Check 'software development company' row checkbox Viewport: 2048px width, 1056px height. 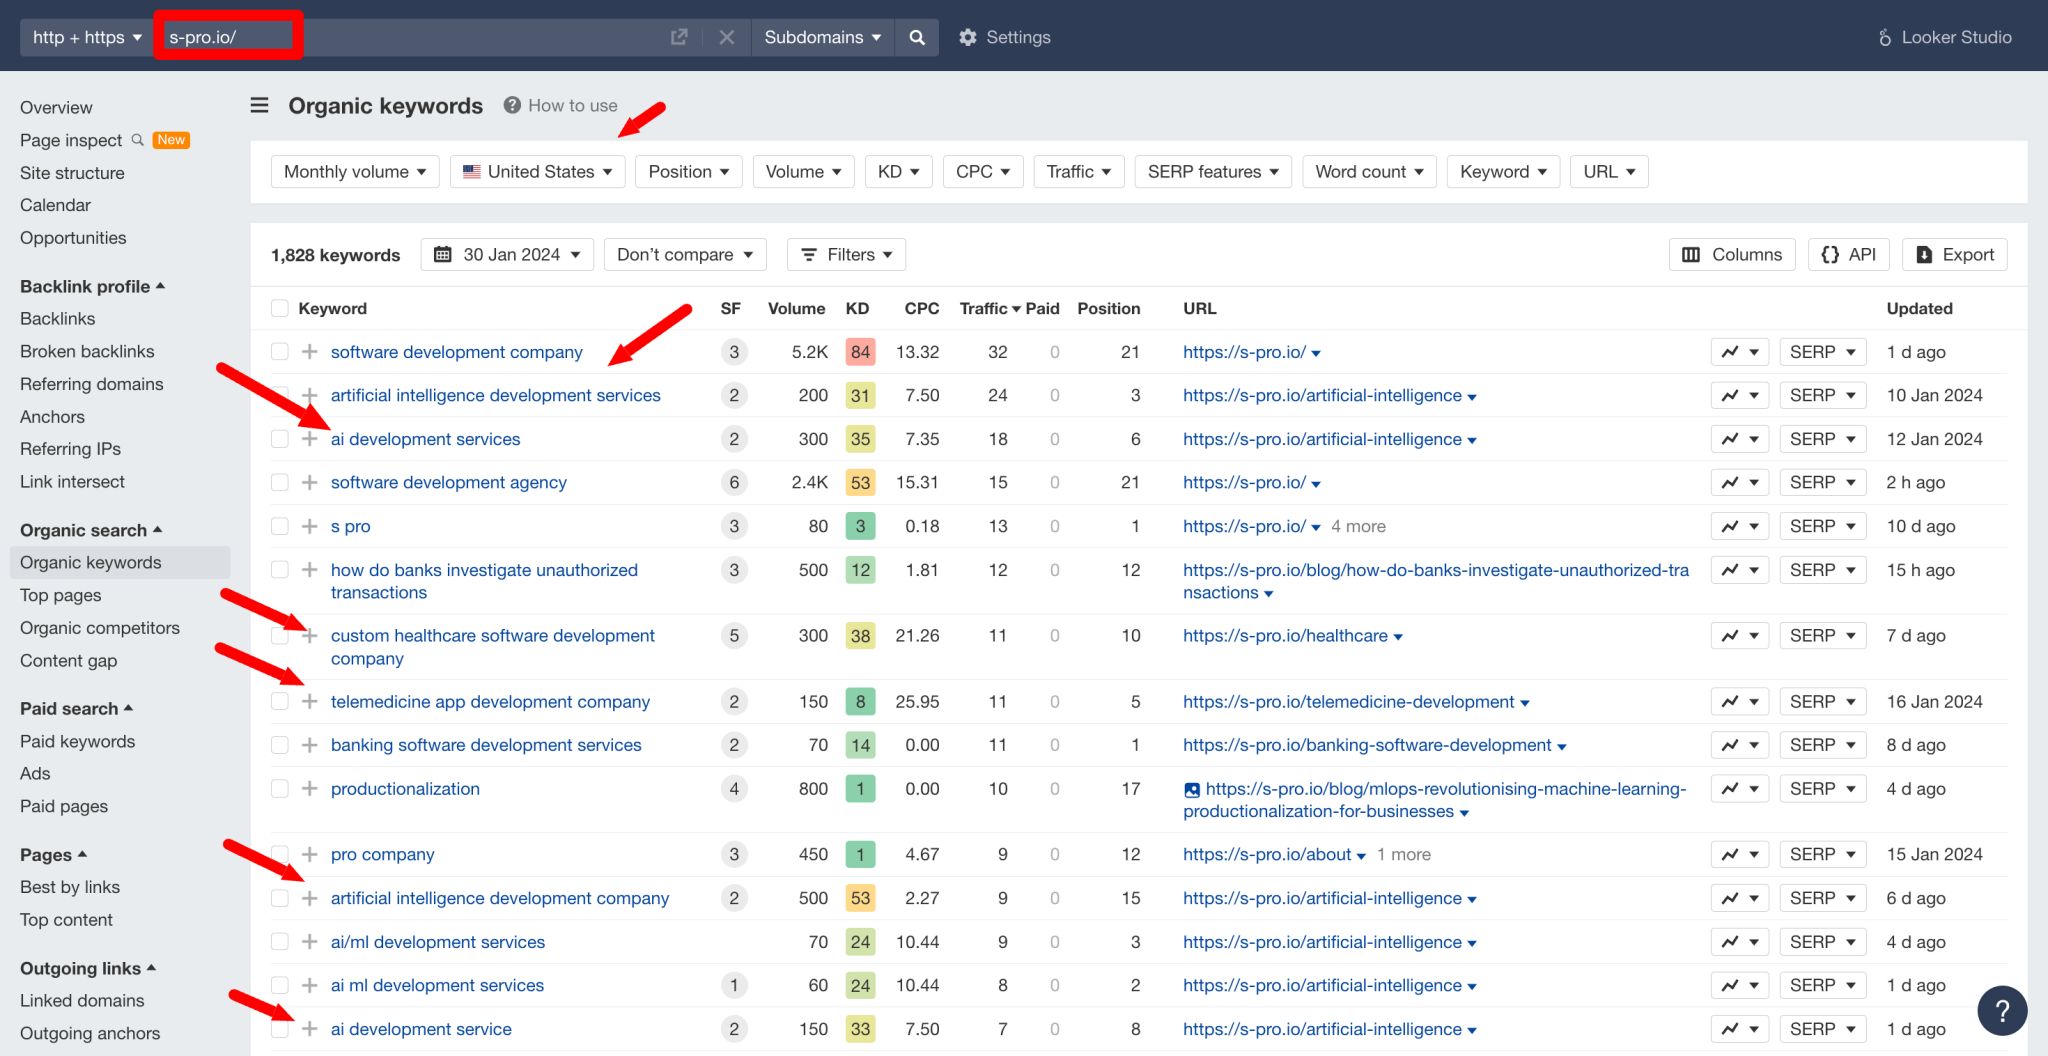coord(280,352)
